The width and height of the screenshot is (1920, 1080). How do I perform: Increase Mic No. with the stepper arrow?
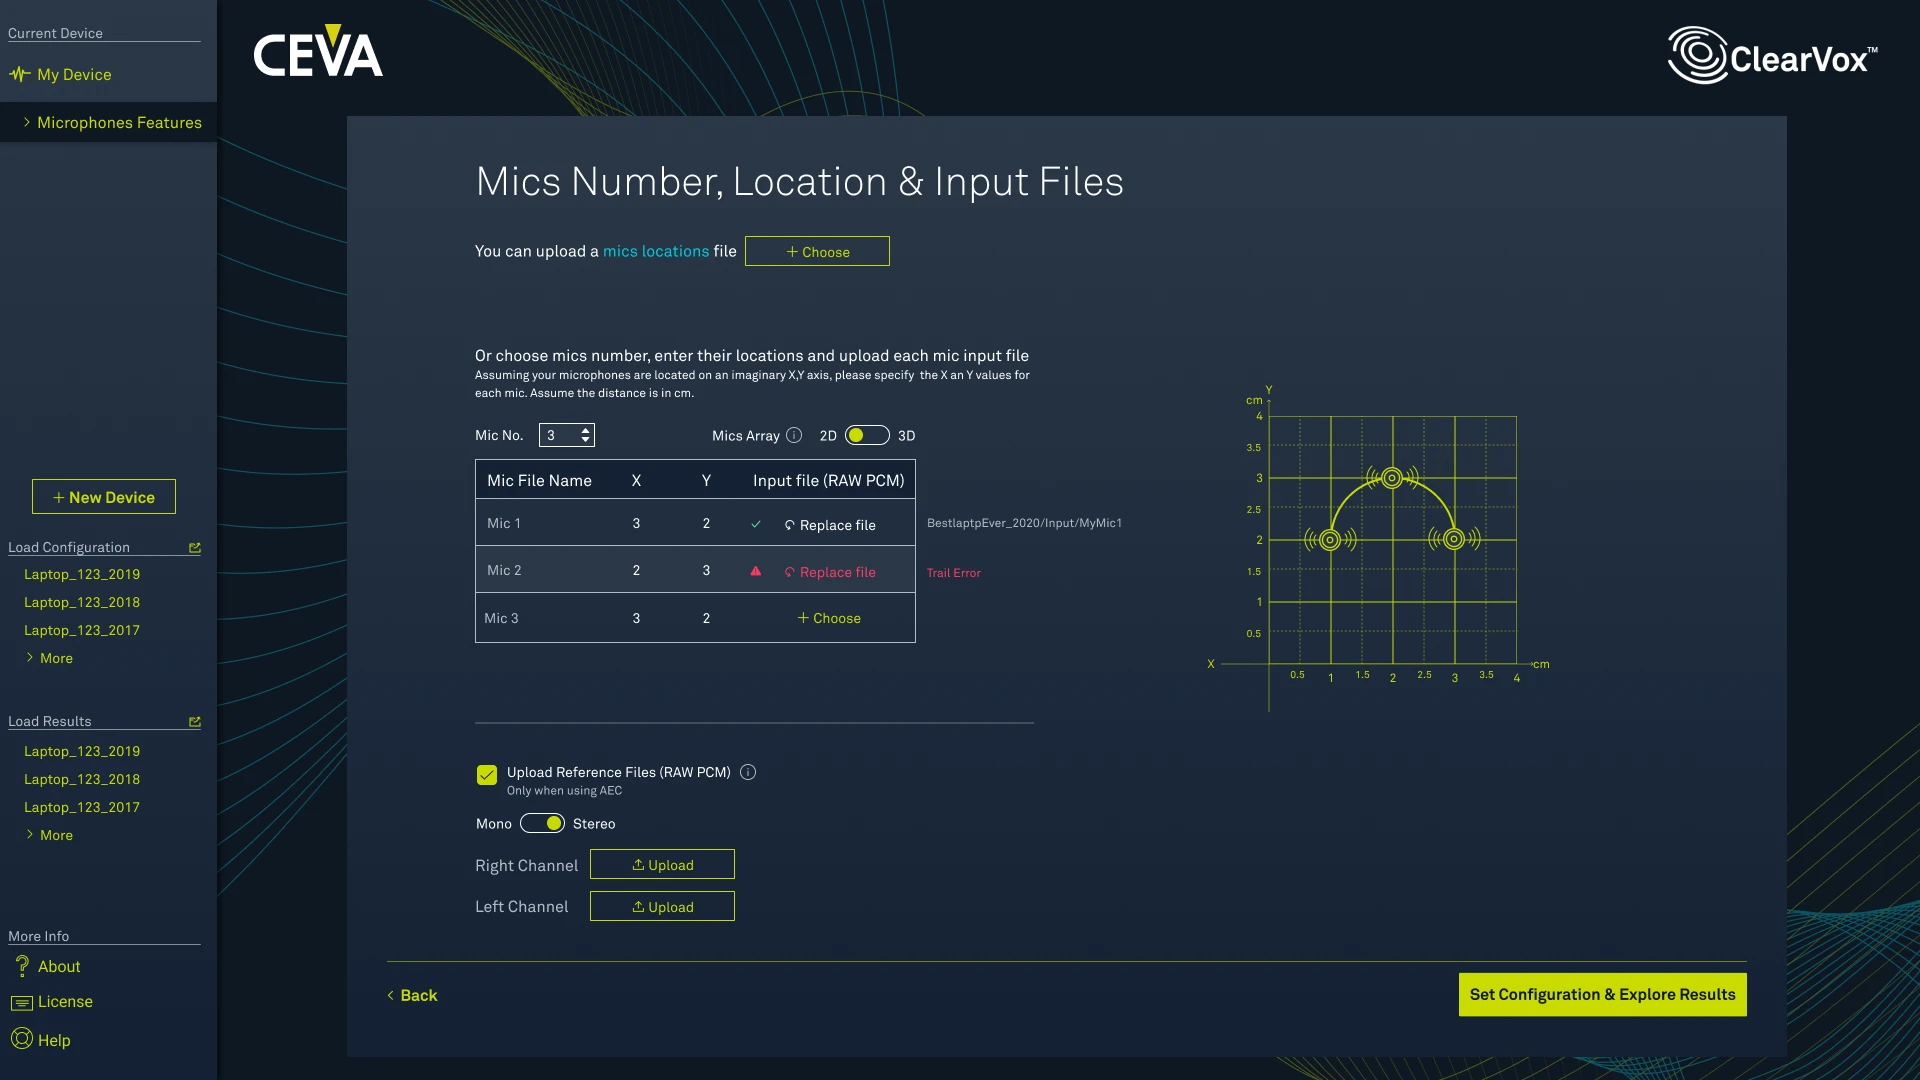[x=586, y=430]
